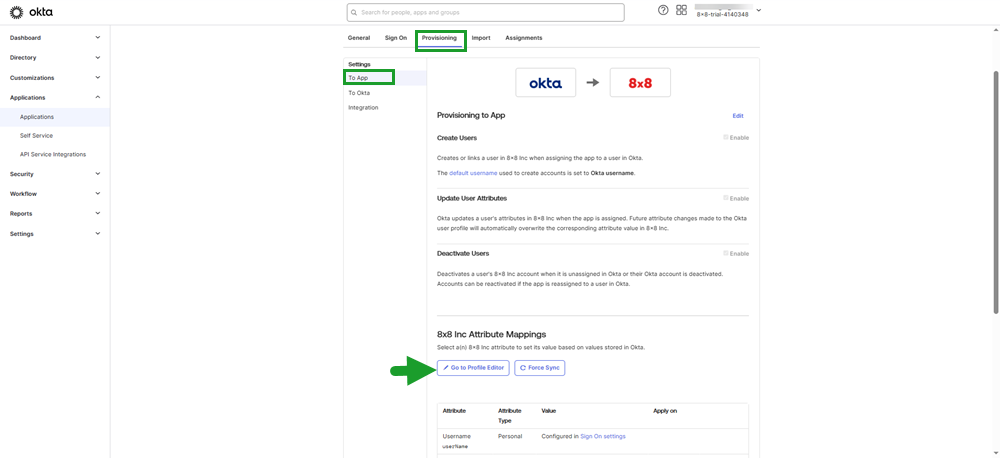Click the Apply on column header
Screen dimensions: 1000x459
[665, 411]
